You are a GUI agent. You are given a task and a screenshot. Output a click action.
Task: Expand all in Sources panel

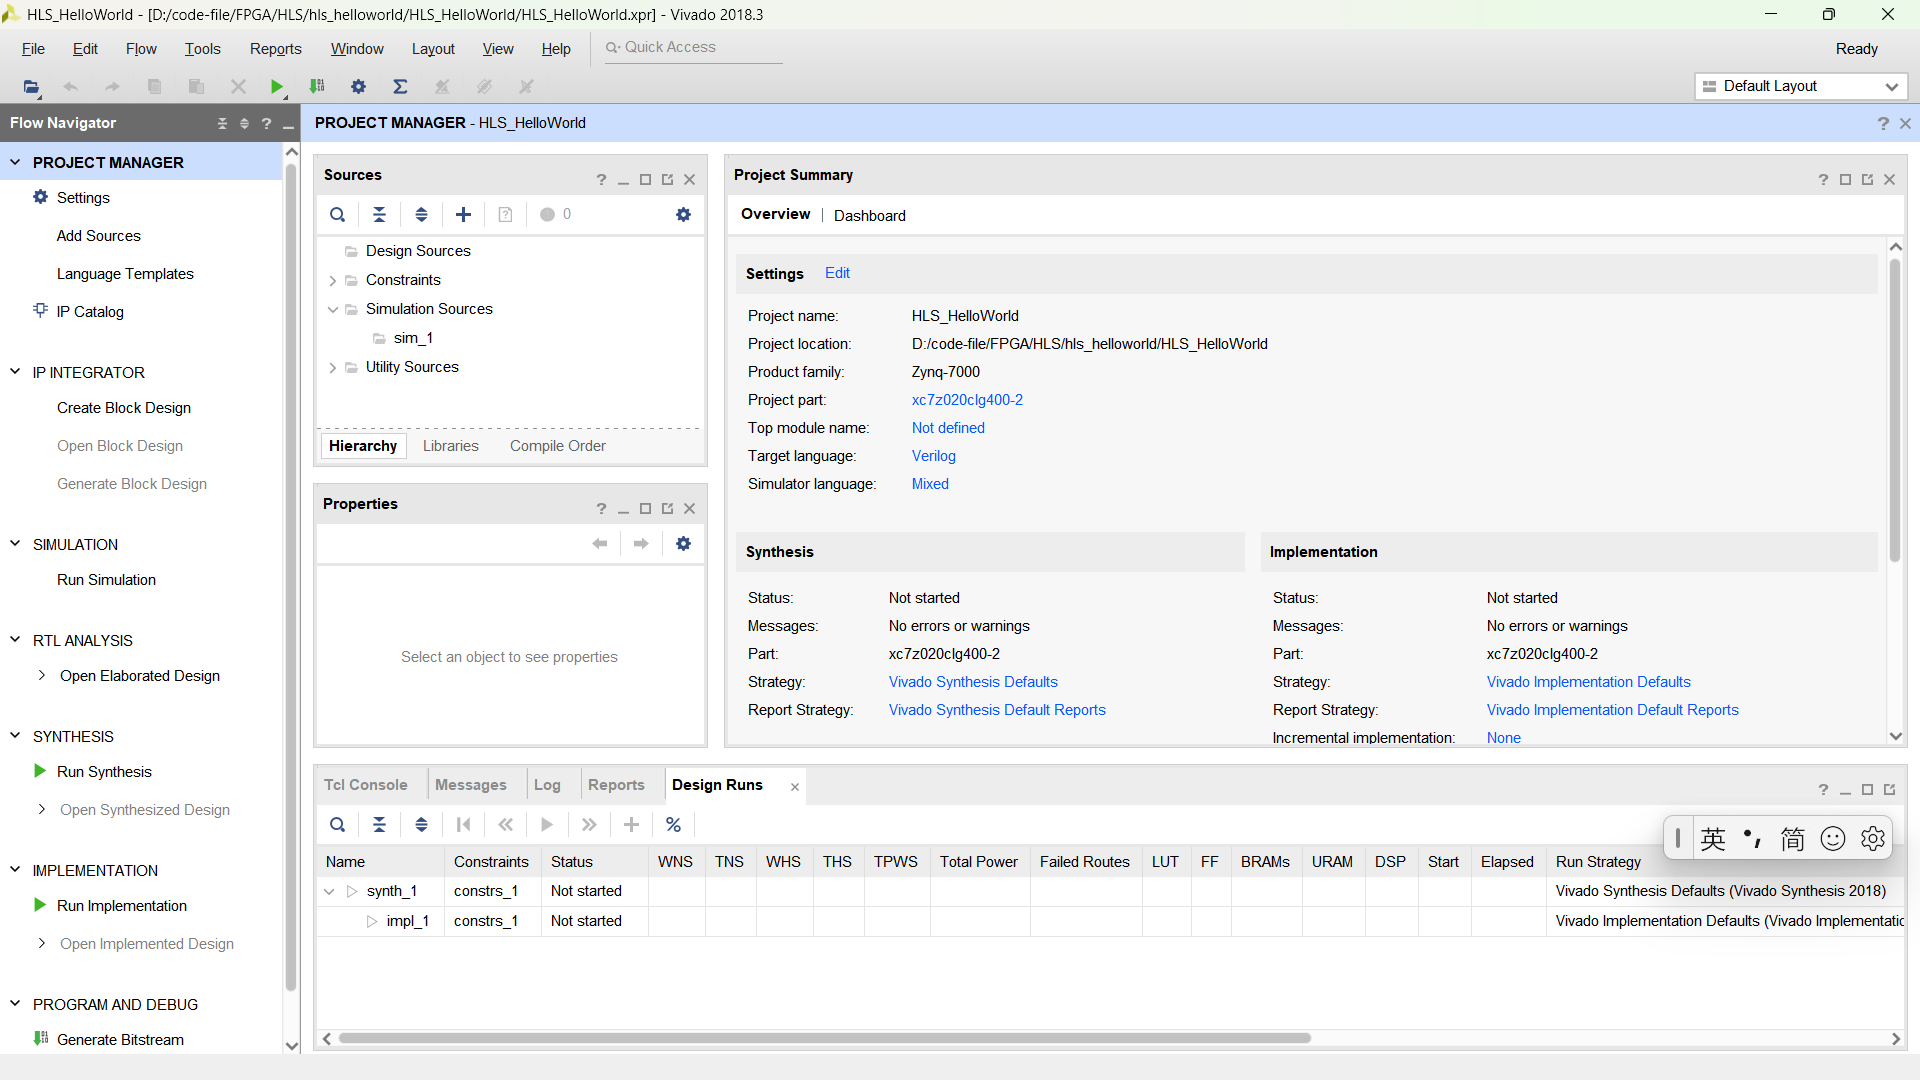[422, 214]
